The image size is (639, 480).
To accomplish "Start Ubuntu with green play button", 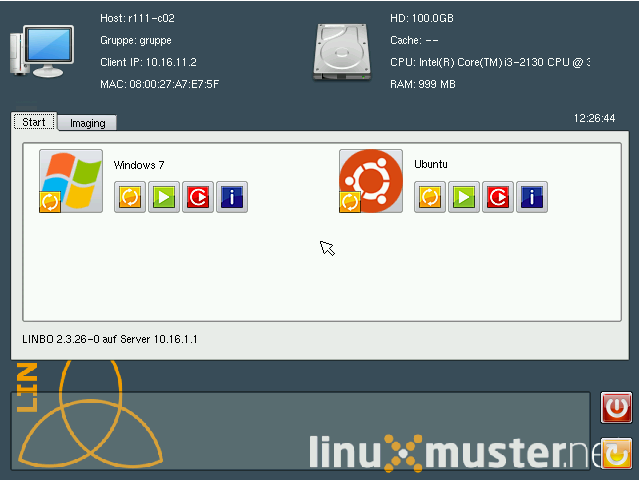I will coord(464,197).
